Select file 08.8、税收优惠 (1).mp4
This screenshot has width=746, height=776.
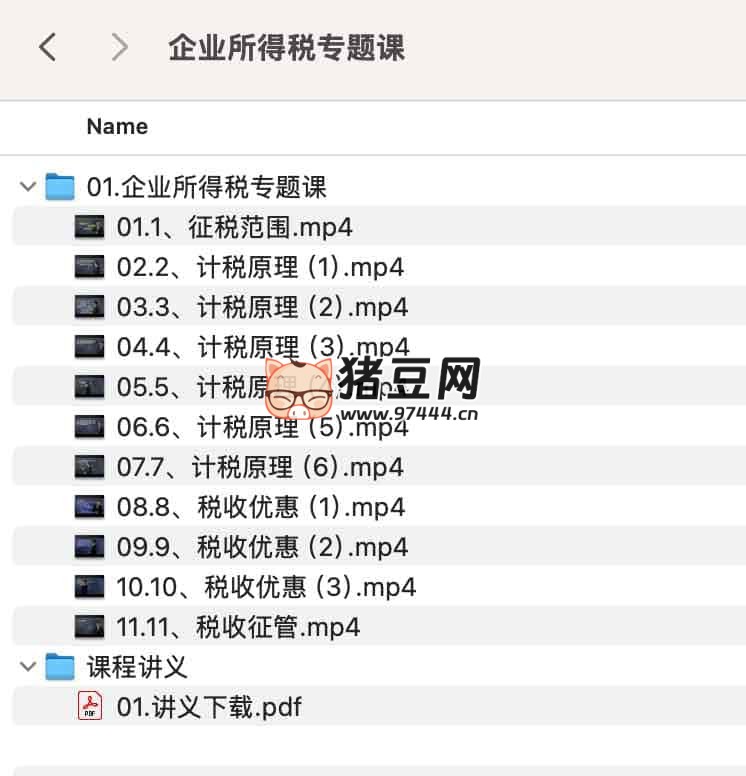coord(260,507)
